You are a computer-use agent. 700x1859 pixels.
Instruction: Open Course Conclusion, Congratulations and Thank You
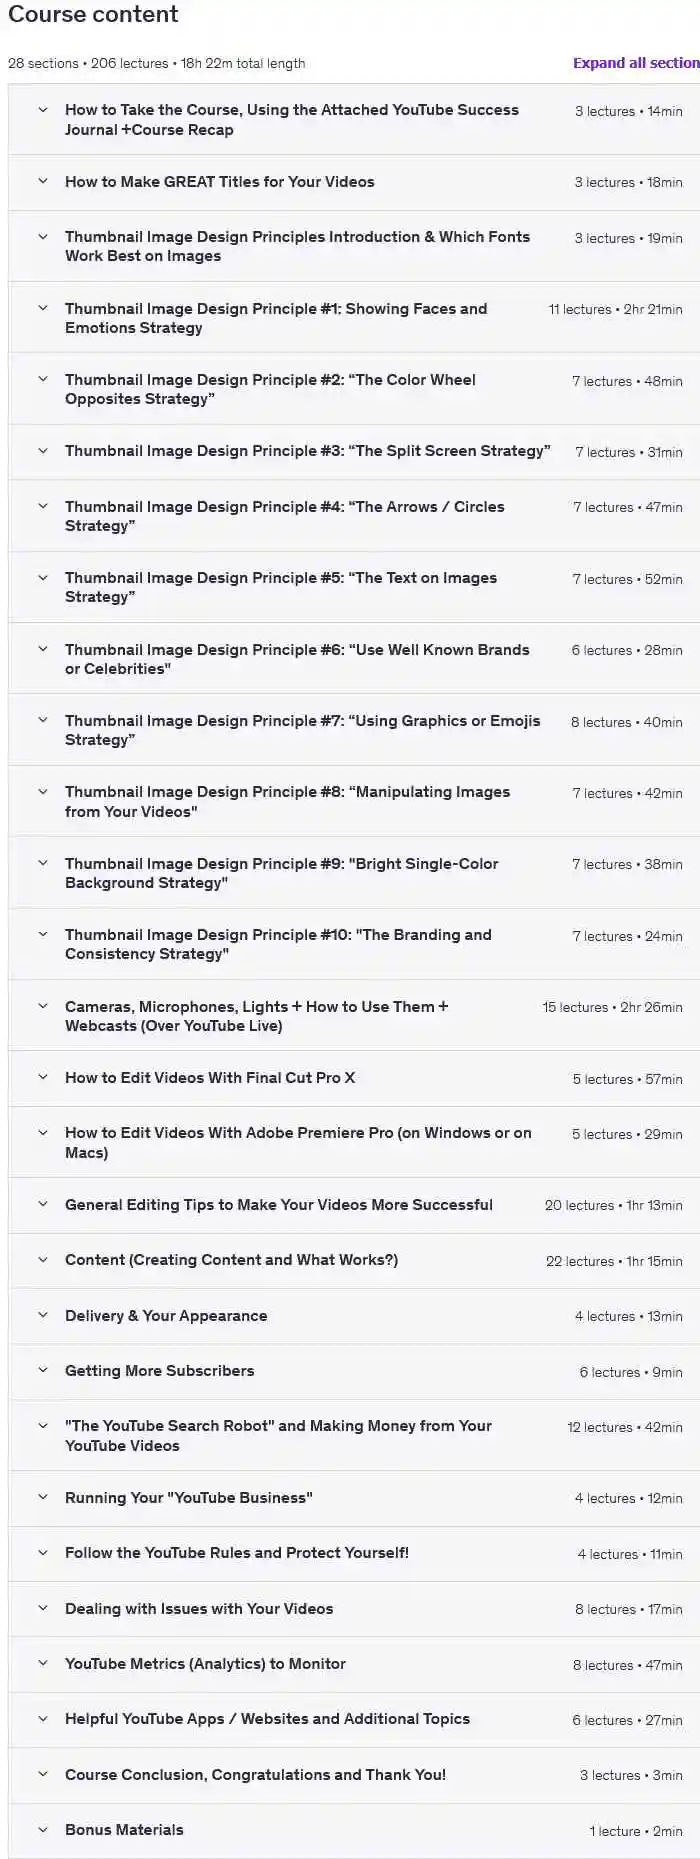point(255,1775)
